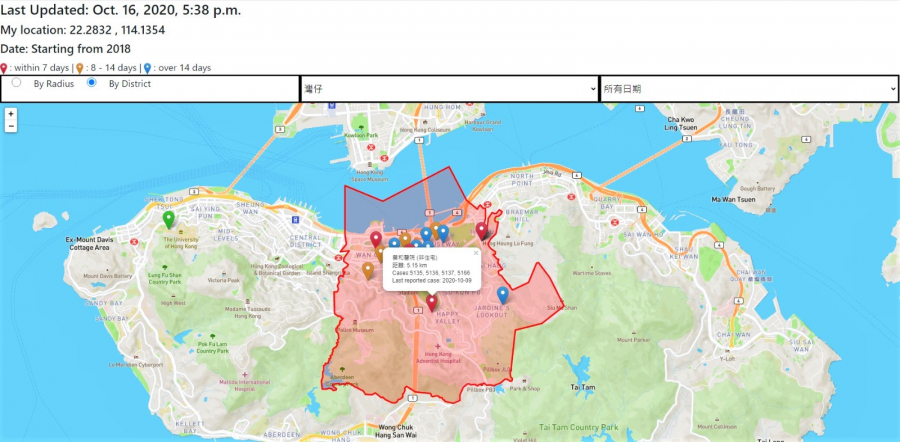Click the orange 8 - 14 days legend pin
Screen dimensions: 900x442
(x=80, y=68)
